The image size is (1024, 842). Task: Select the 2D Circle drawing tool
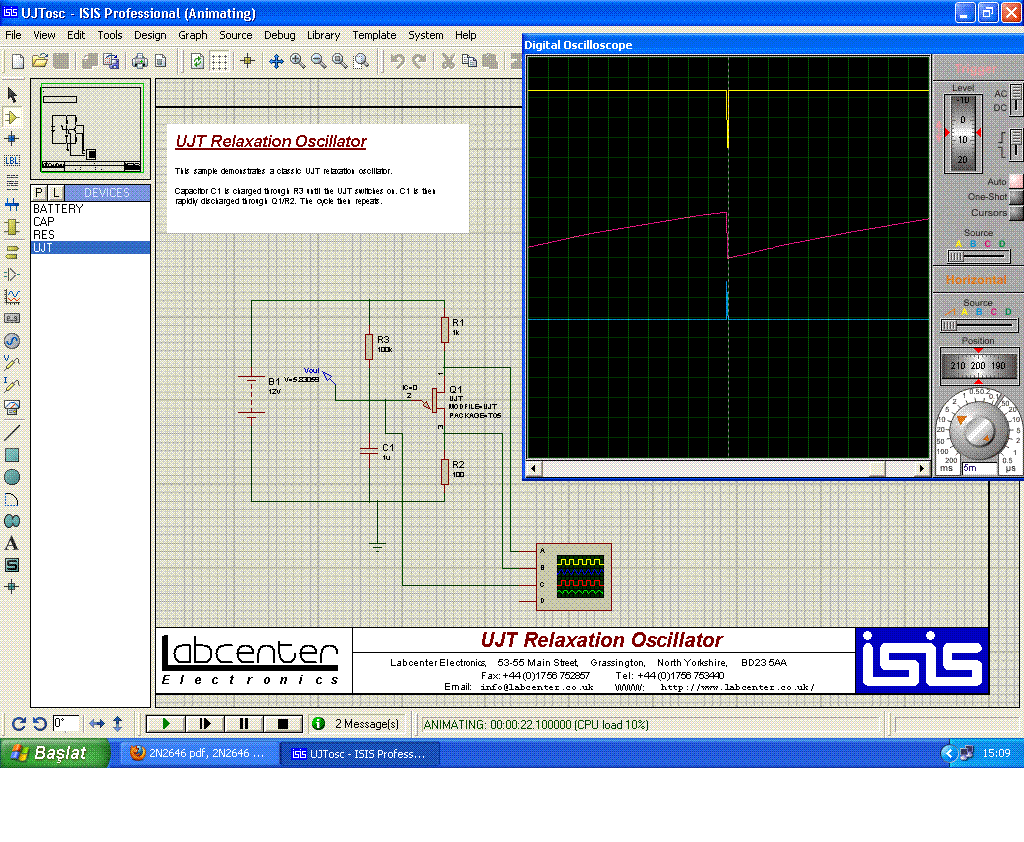click(x=12, y=478)
